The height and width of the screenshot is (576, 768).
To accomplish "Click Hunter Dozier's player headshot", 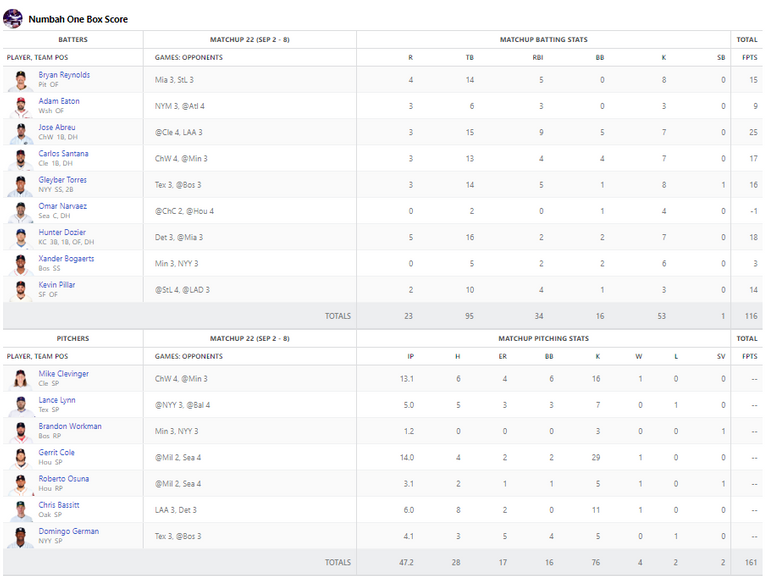I will tap(21, 238).
